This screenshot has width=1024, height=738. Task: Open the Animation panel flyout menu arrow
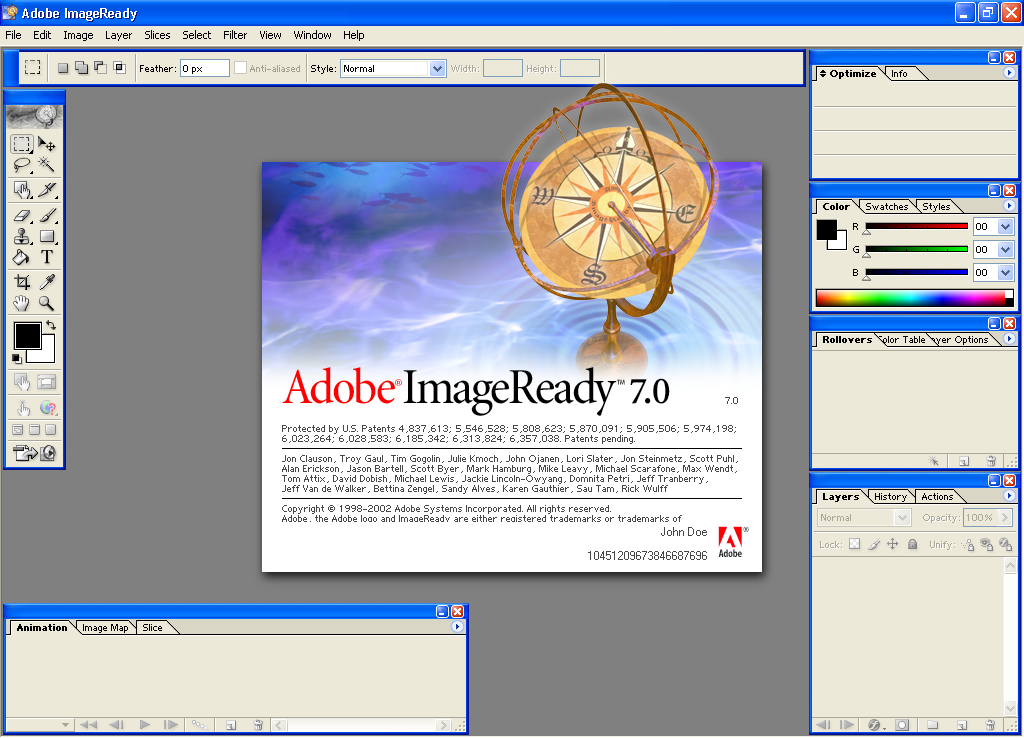click(x=457, y=626)
